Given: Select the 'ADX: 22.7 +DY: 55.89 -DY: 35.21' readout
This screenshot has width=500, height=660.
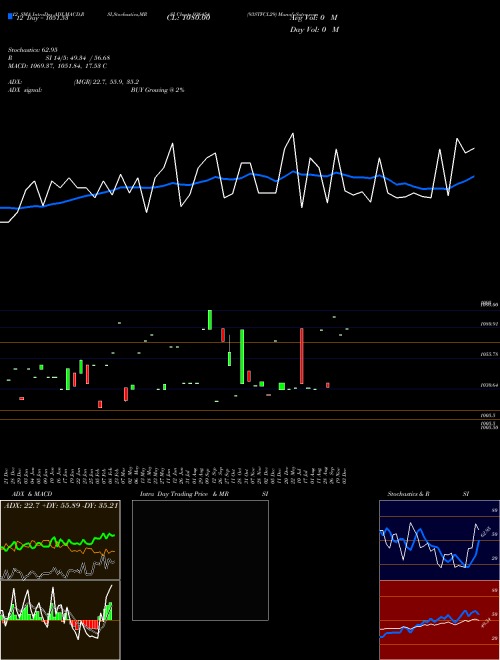Looking at the screenshot, I should click(x=61, y=505).
